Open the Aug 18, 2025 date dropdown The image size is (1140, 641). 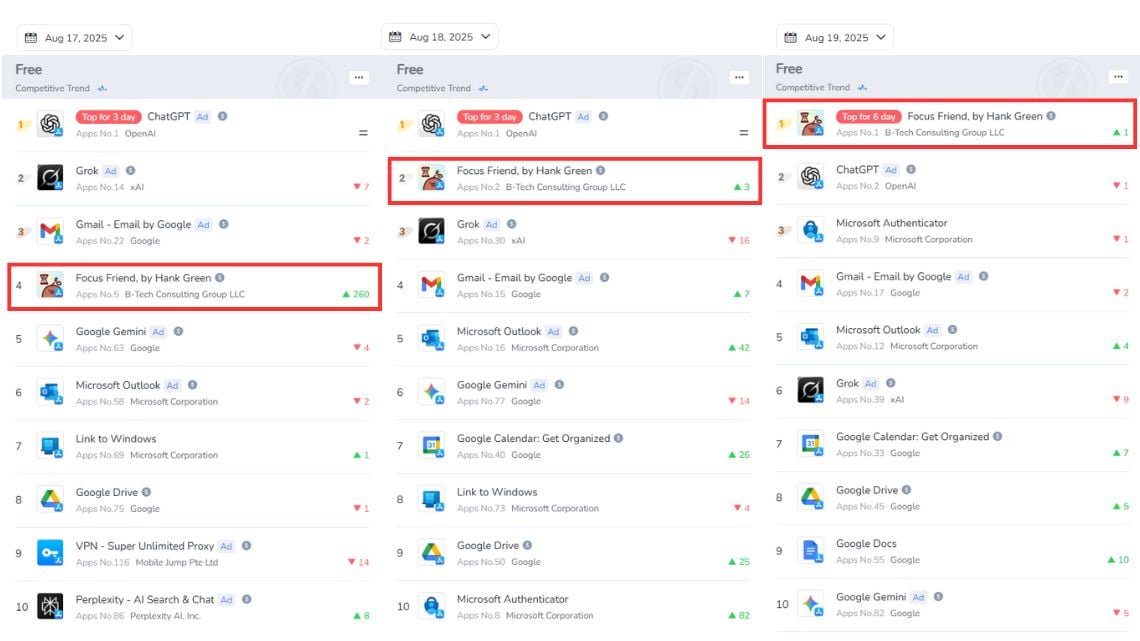click(440, 37)
